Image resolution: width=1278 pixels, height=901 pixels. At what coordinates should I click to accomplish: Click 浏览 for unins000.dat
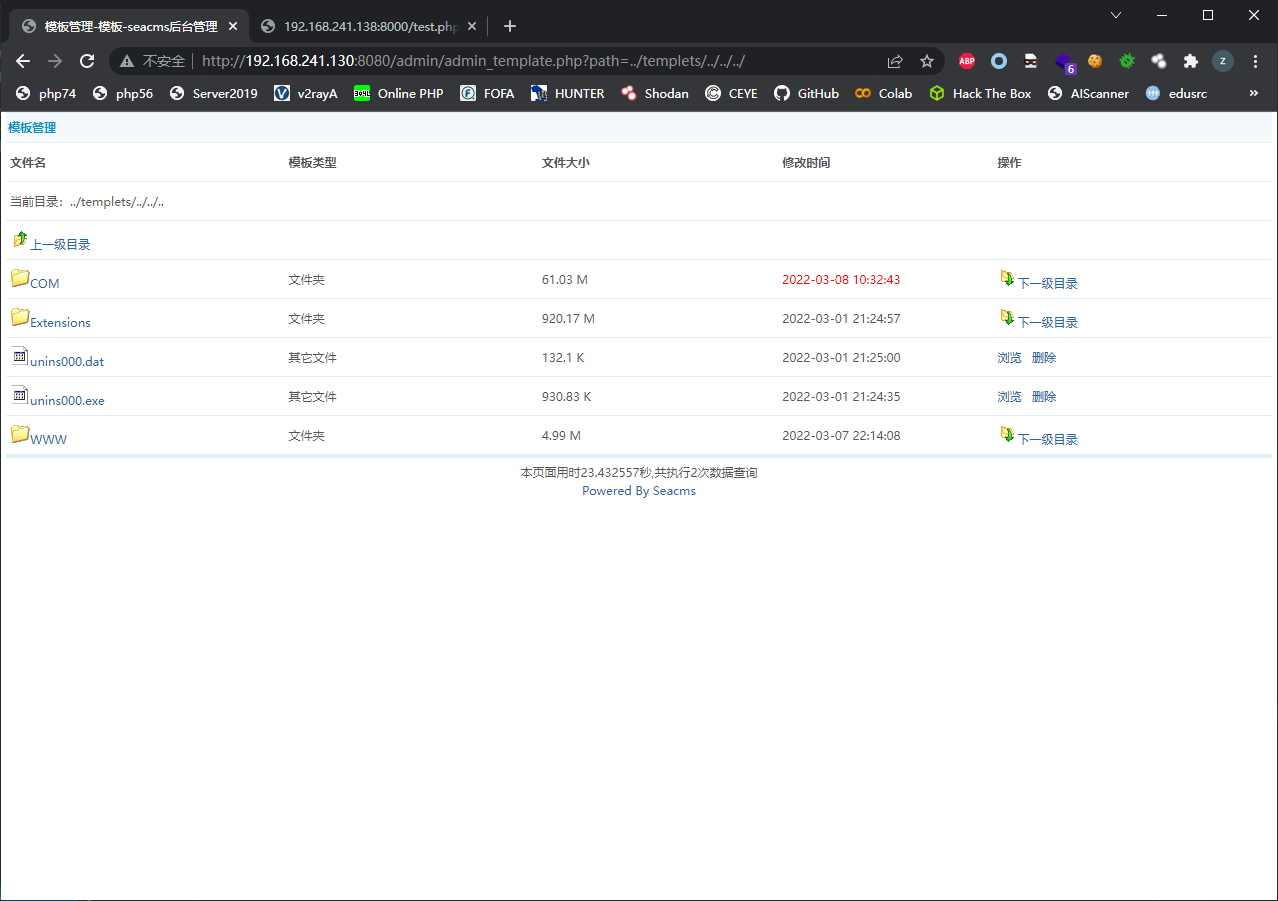1009,357
